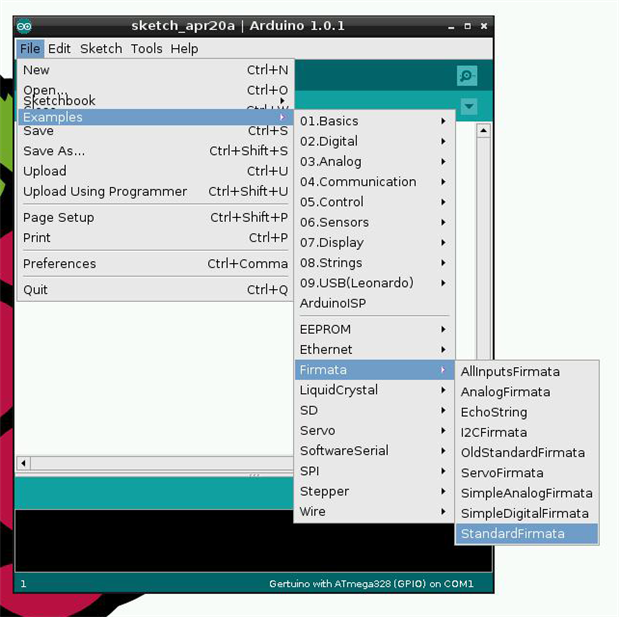Expand SoftwareSerial library examples
619x617 pixels.
pyautogui.click(x=374, y=450)
